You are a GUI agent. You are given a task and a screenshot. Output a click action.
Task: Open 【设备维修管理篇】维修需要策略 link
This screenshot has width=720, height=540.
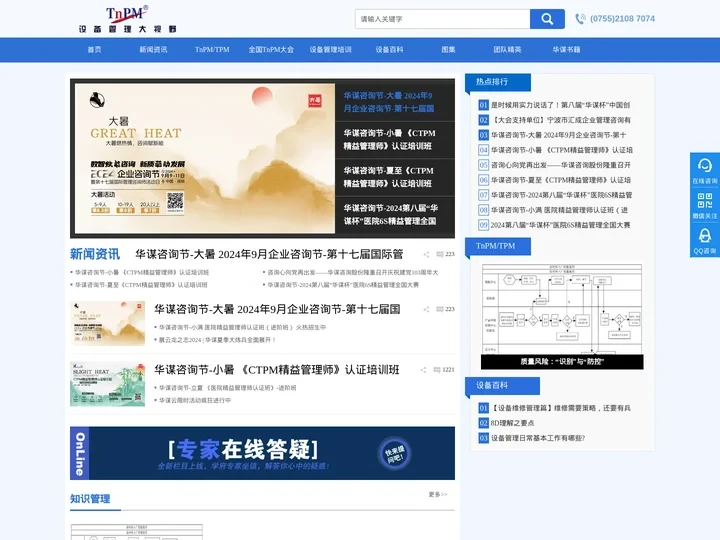coord(561,408)
